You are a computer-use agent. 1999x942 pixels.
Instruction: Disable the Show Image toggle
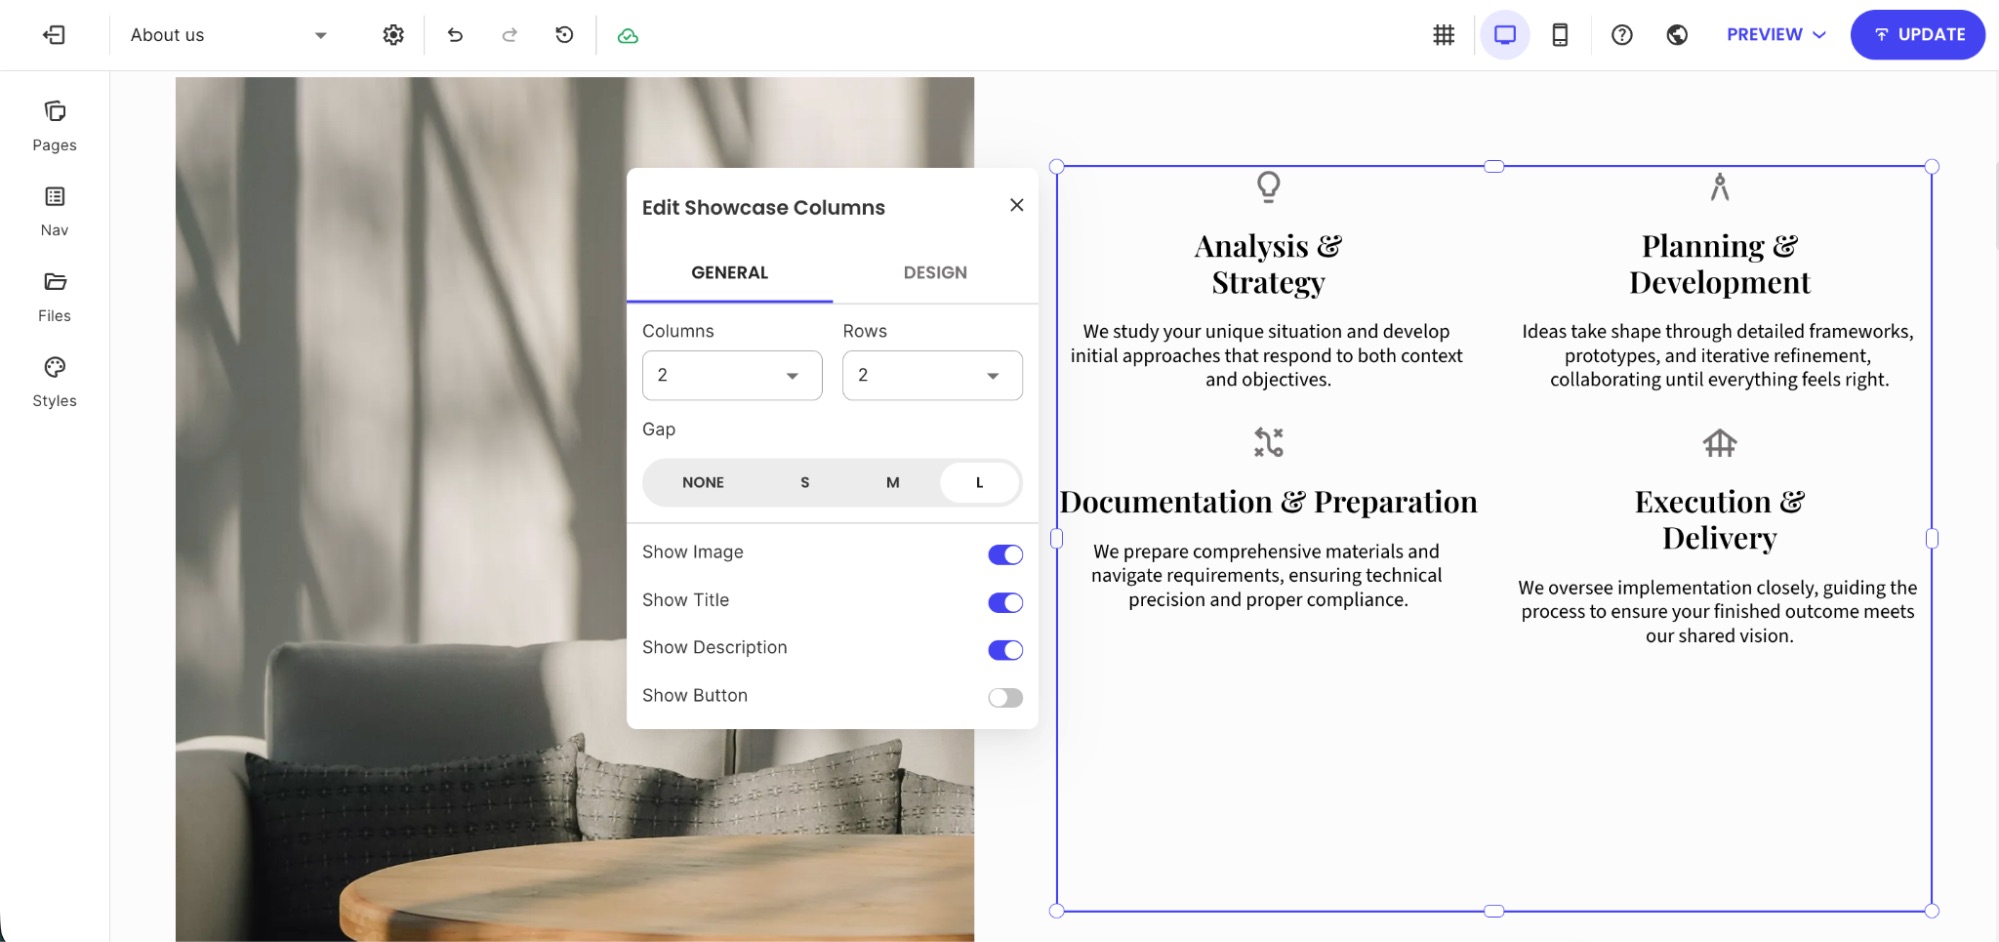(1005, 555)
